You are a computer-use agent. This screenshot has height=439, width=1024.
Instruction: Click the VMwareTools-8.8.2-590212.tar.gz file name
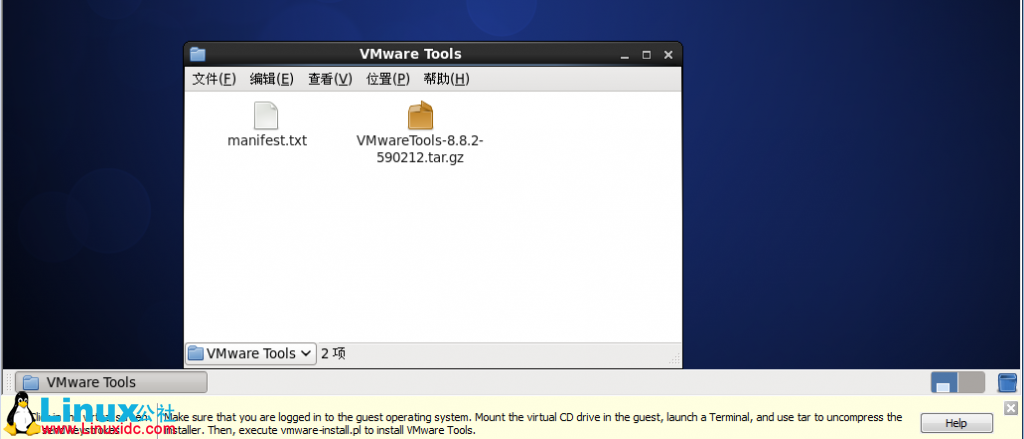[420, 148]
